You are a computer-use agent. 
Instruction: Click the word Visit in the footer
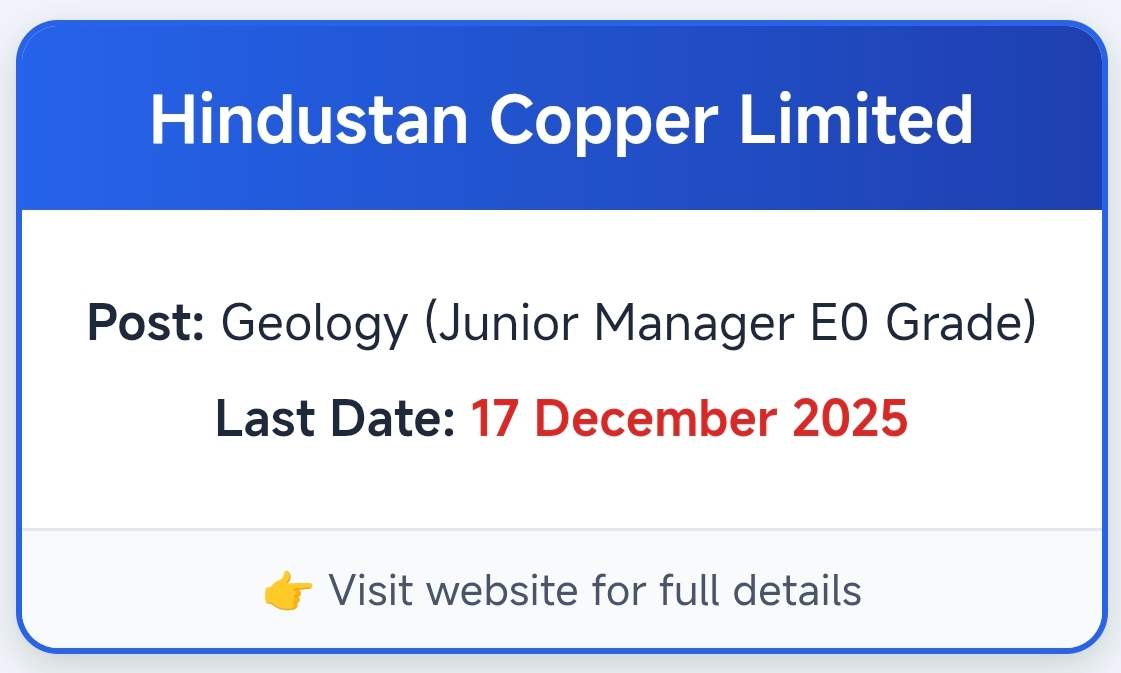(366, 591)
